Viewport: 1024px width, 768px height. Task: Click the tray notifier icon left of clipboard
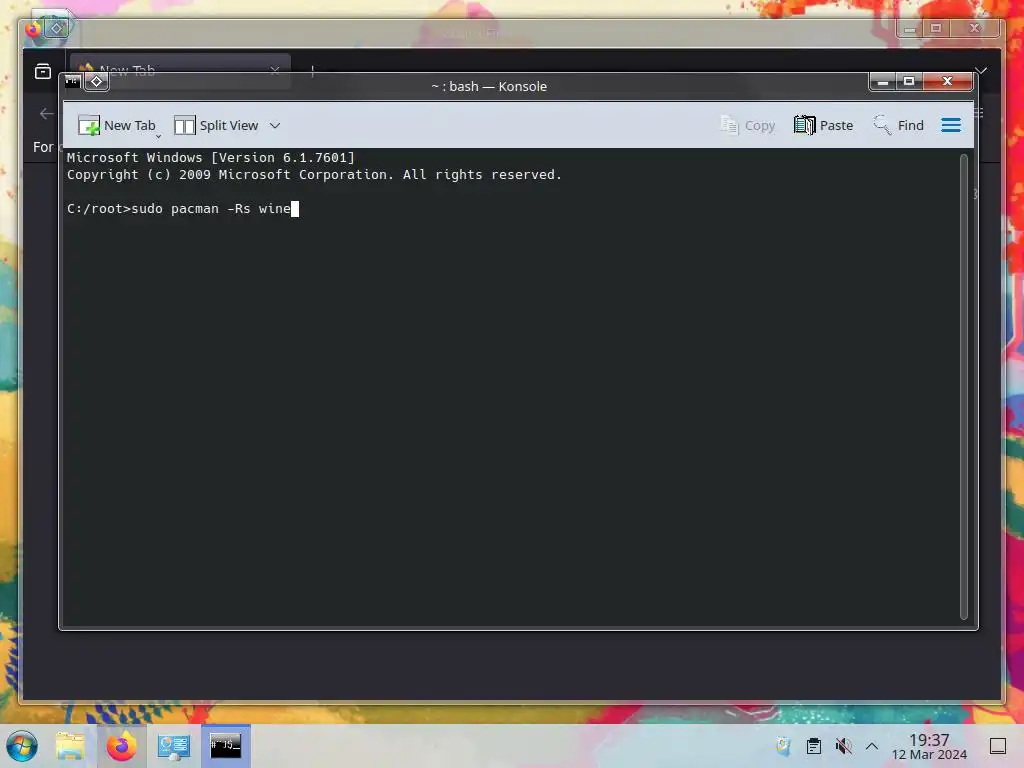coord(784,746)
